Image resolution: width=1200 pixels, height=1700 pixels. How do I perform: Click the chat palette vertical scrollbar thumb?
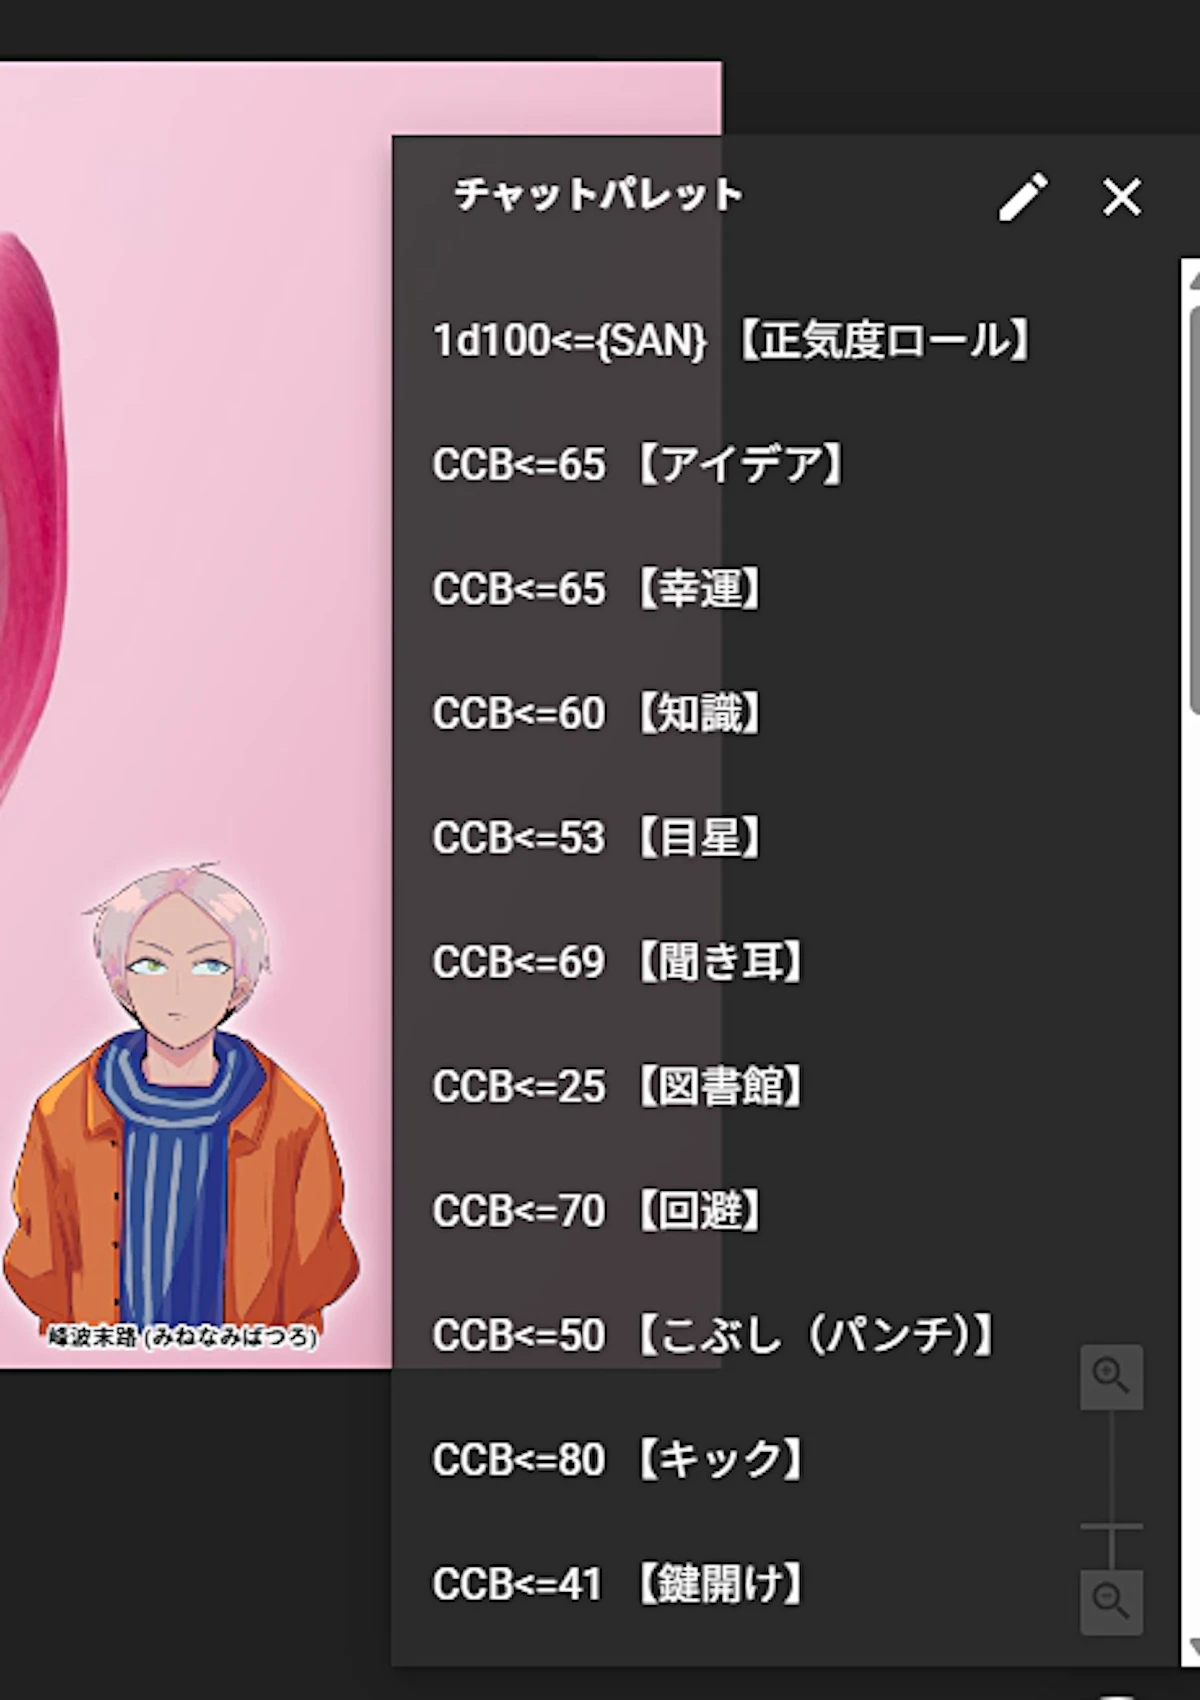[1194, 510]
